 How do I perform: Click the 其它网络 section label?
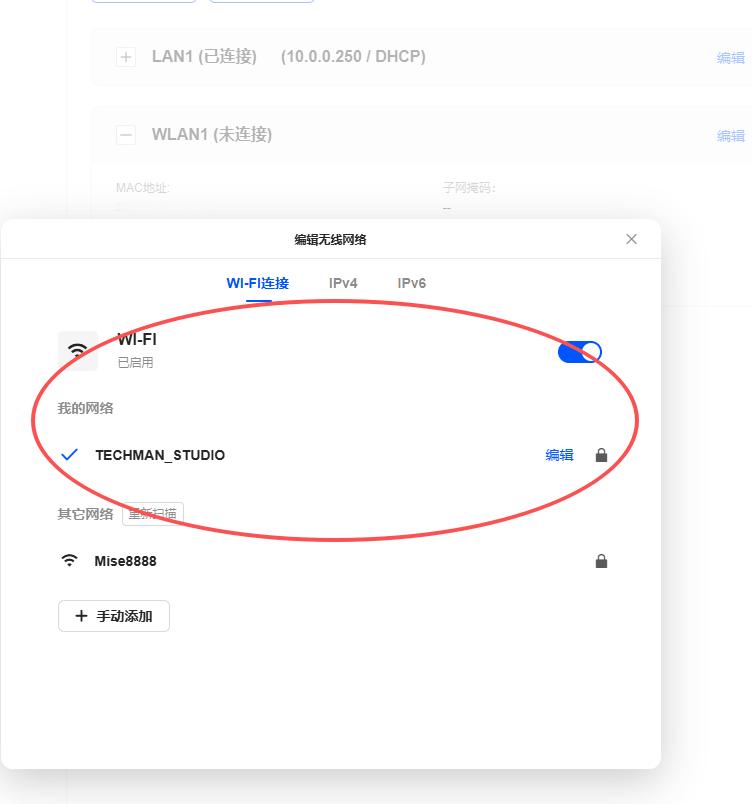point(85,514)
